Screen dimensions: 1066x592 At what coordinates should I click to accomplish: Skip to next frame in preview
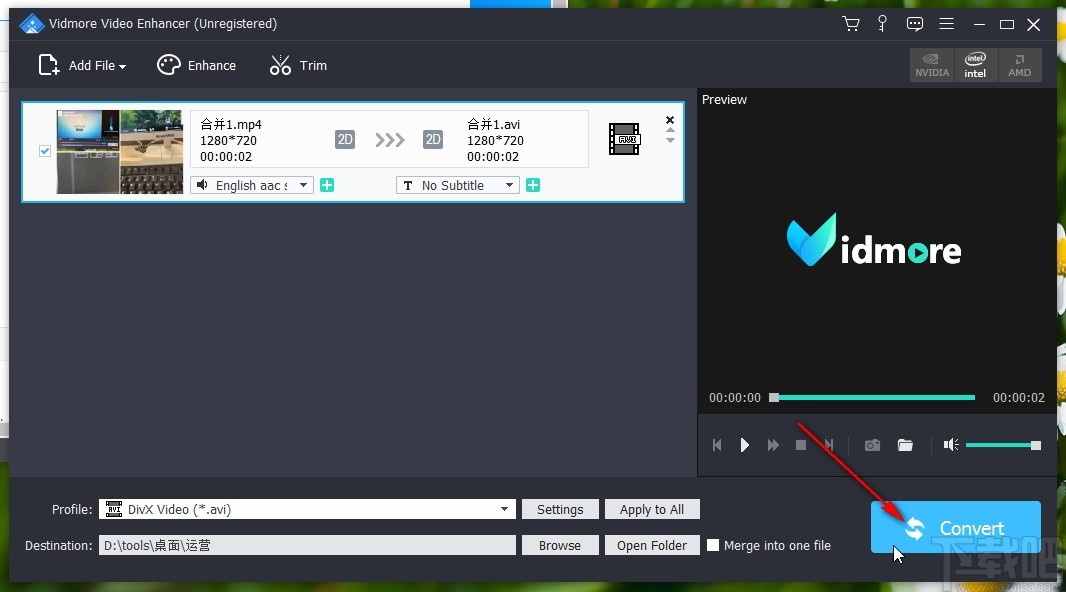[829, 445]
